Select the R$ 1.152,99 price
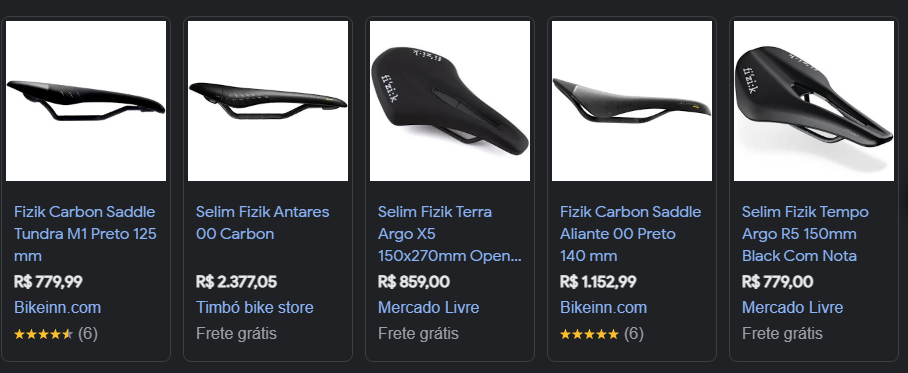This screenshot has width=908, height=373. click(598, 282)
